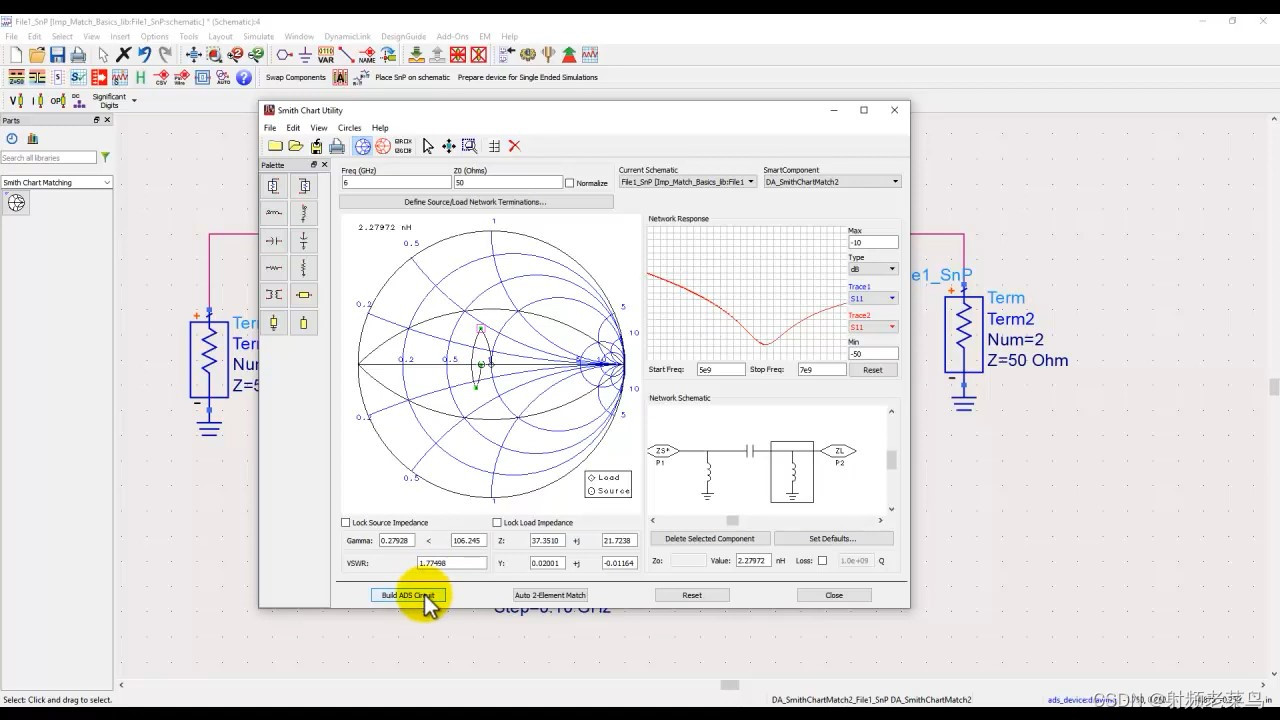This screenshot has width=1280, height=720.
Task: Undo with the blue arrow in main toolbar
Action: 145,55
